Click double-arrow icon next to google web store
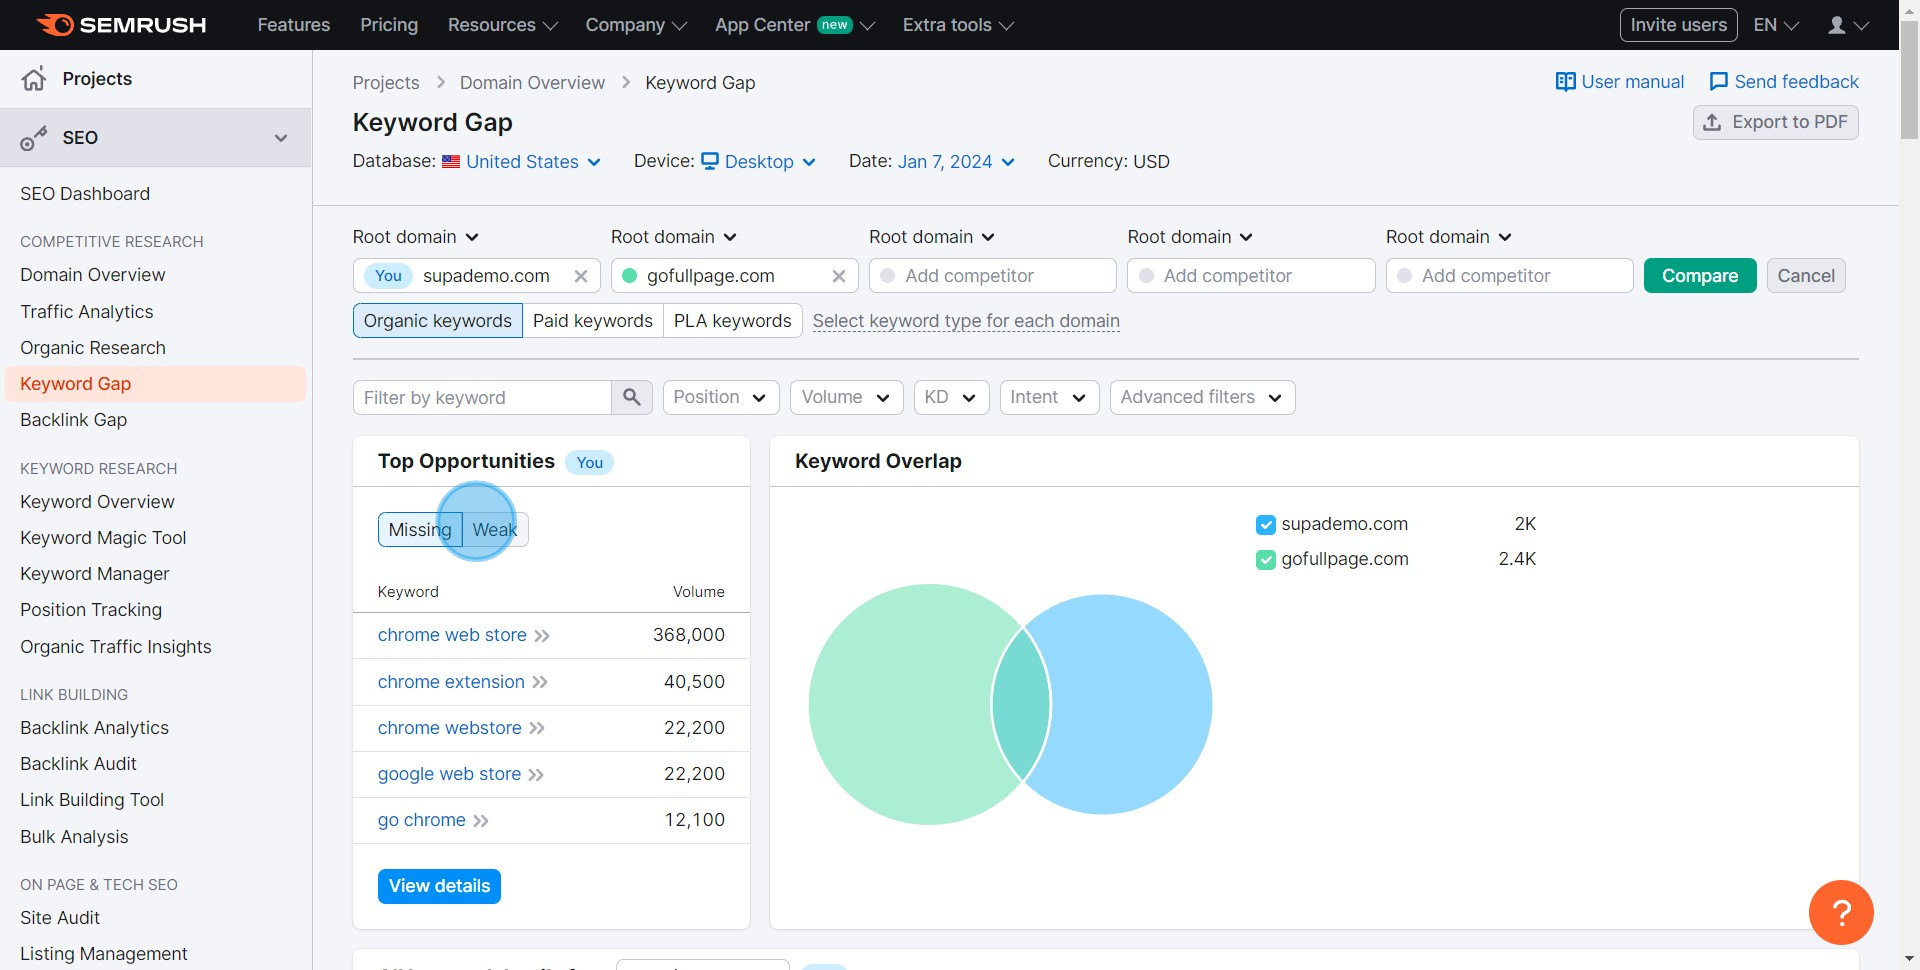Screen dimensions: 1920x970 536,775
